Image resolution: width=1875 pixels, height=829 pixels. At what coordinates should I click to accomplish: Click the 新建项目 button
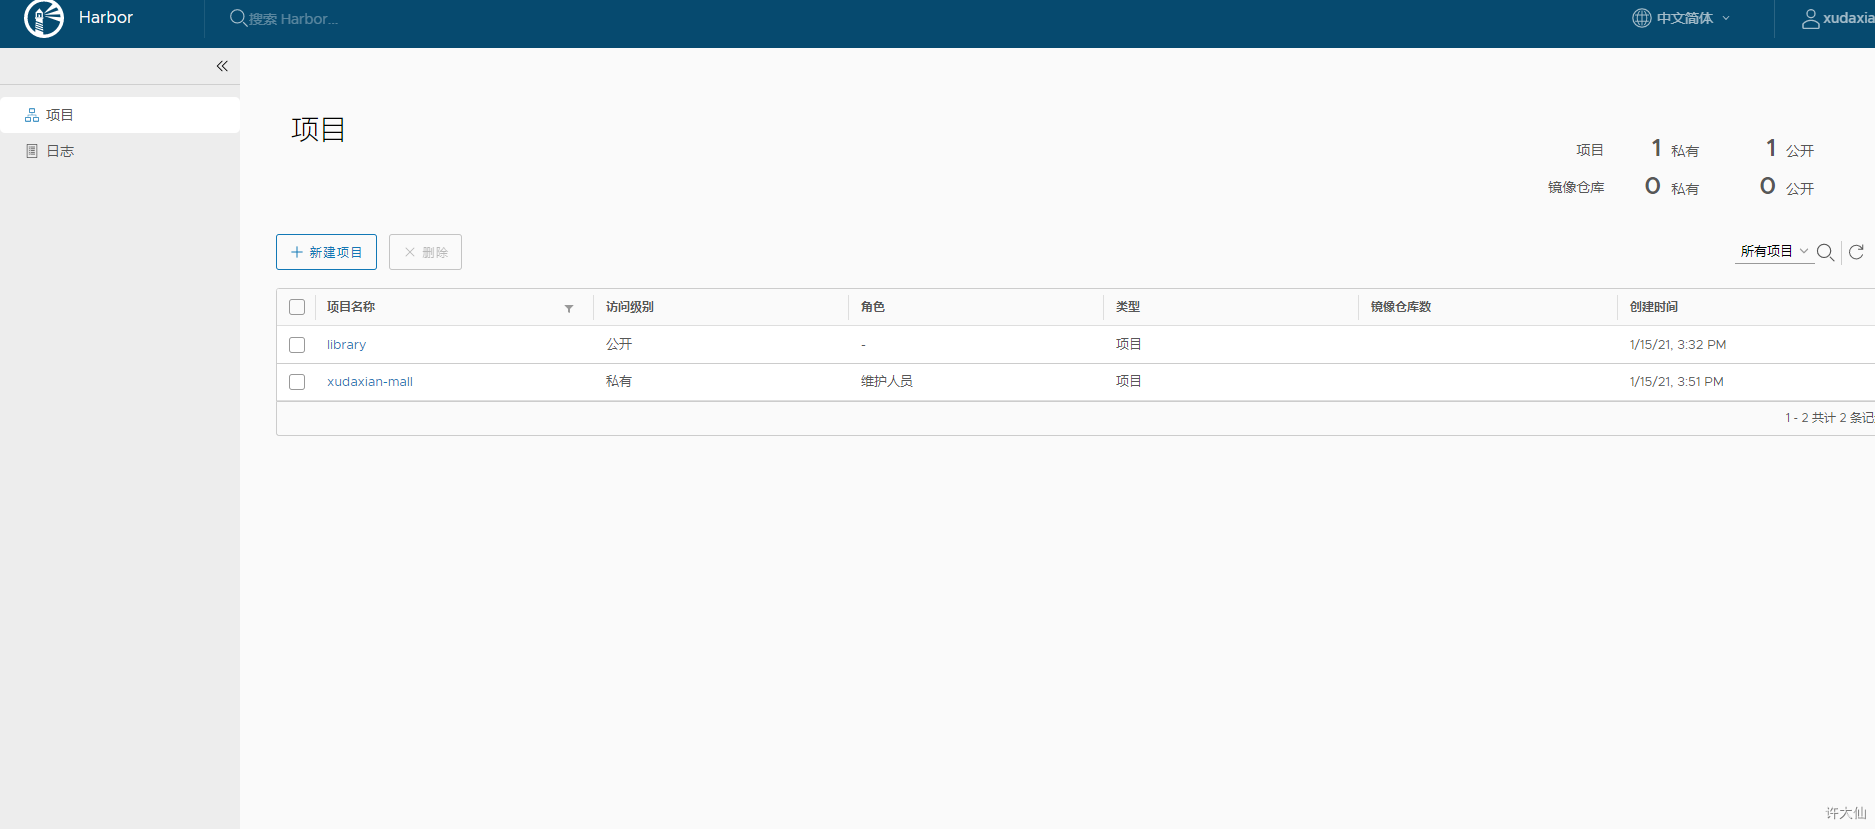point(326,252)
